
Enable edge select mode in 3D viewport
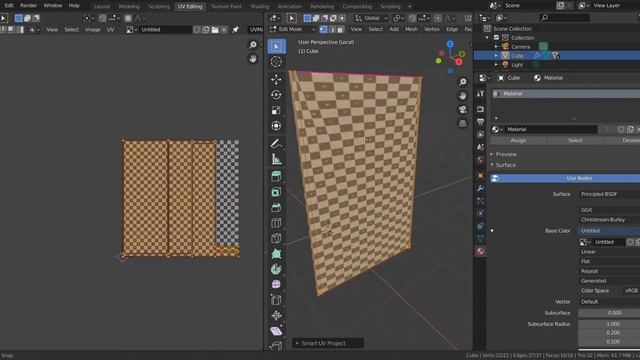point(332,29)
